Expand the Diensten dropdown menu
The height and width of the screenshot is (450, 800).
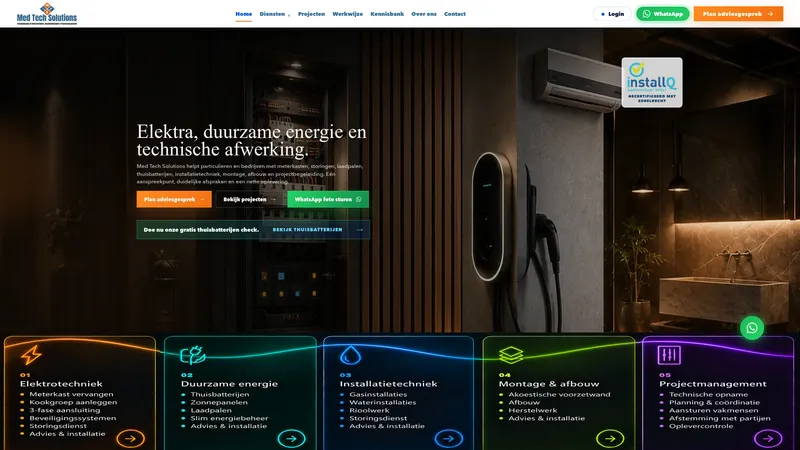pyautogui.click(x=274, y=14)
